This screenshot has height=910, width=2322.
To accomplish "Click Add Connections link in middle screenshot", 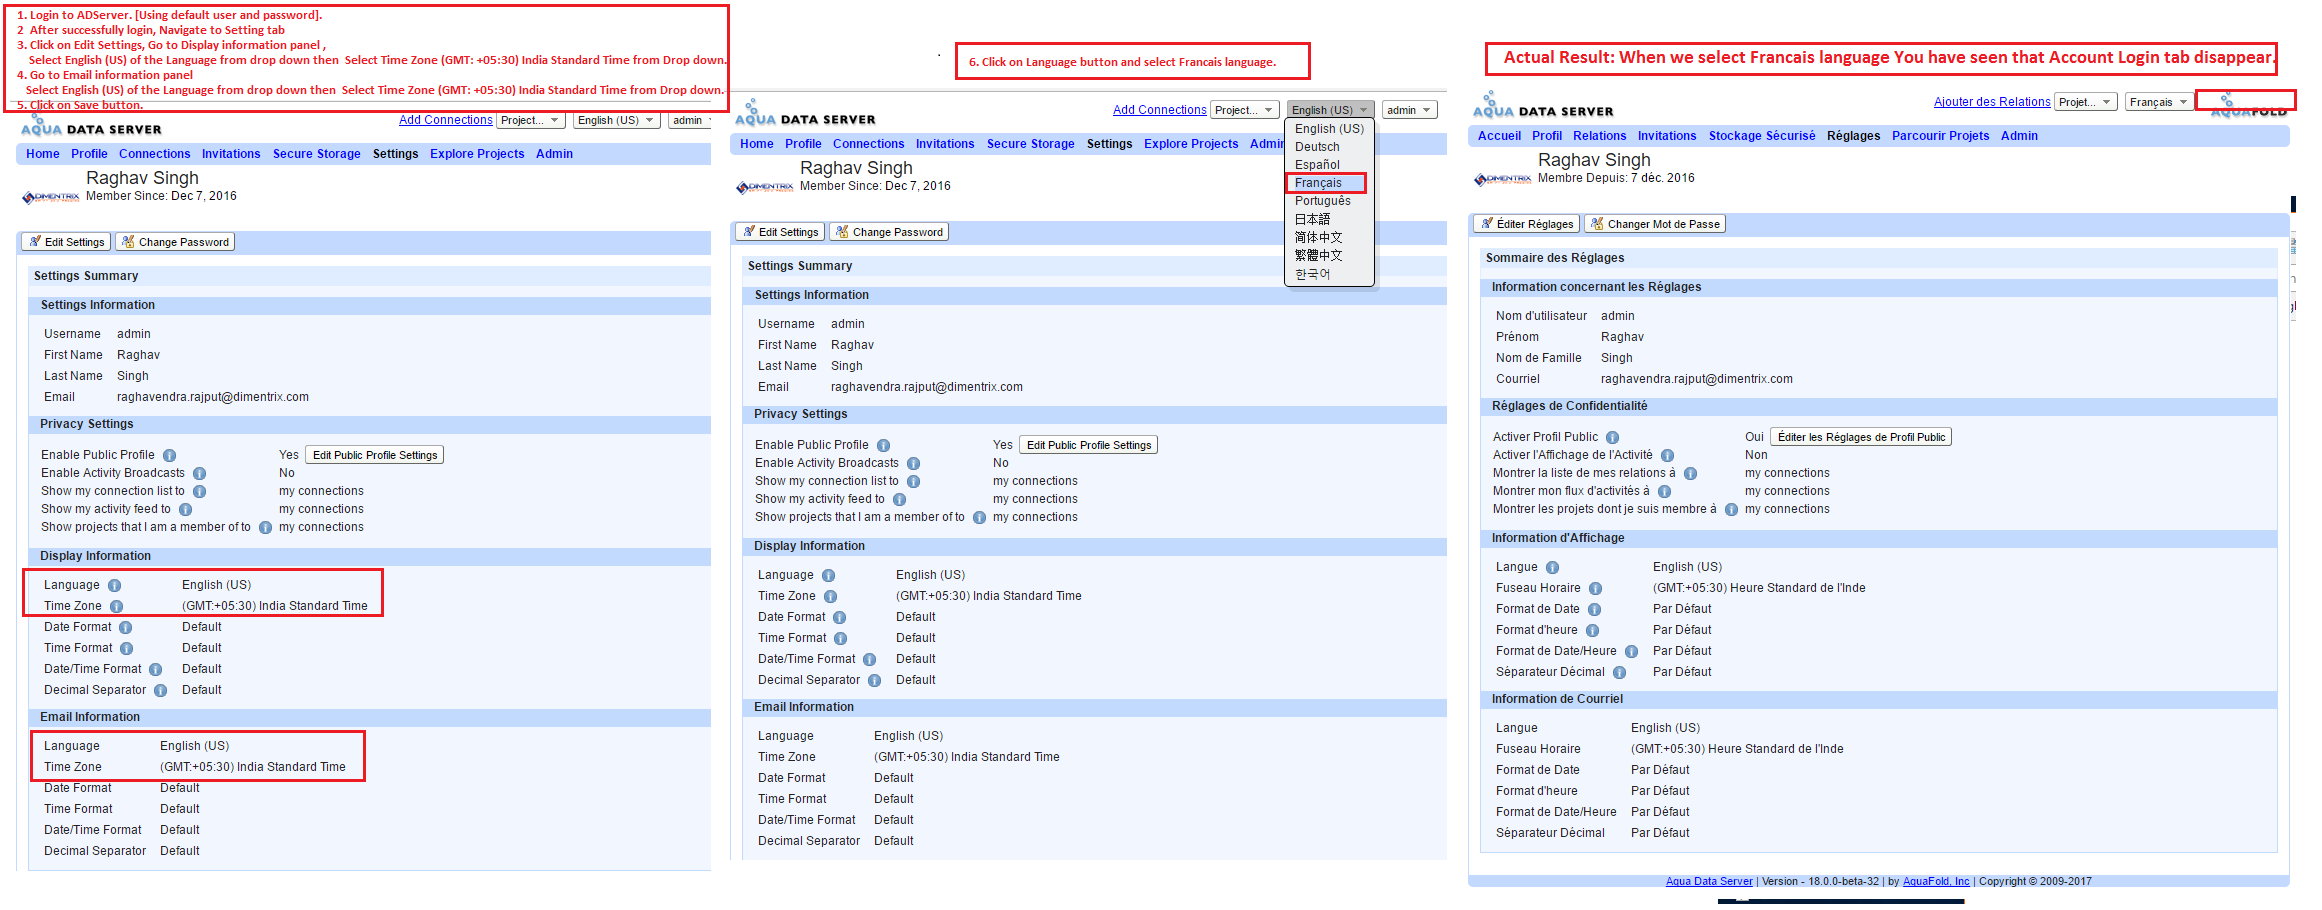I will point(1159,110).
